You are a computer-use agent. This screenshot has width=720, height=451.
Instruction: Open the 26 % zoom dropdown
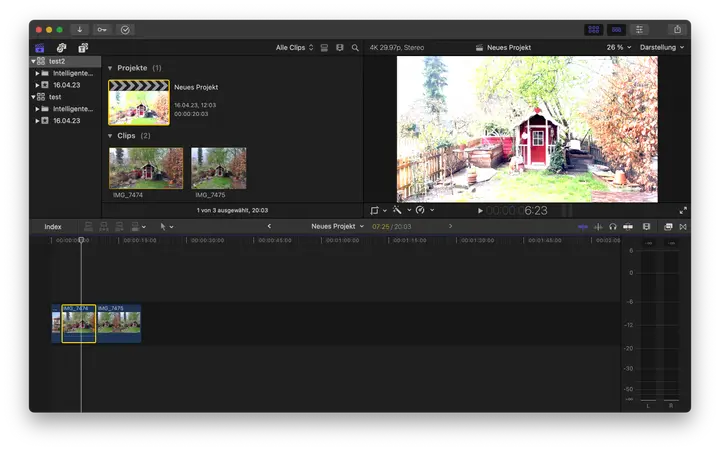pos(617,48)
